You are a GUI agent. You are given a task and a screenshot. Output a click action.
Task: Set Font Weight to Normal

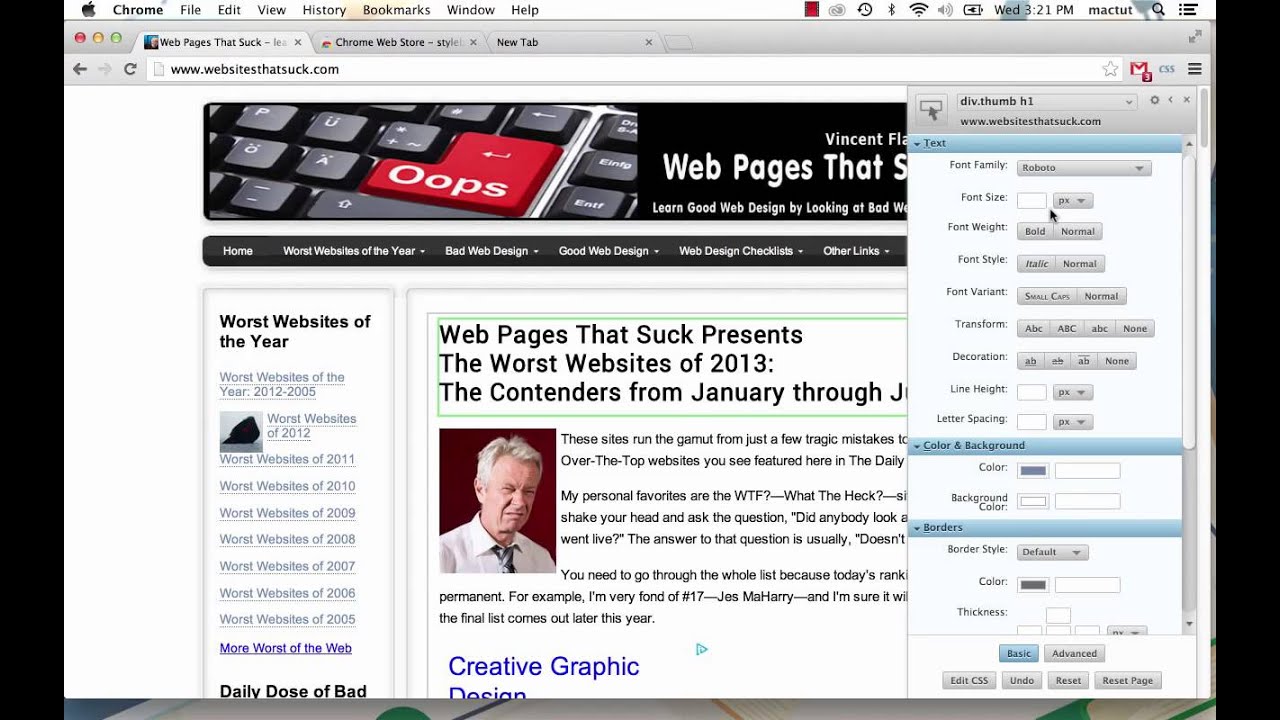click(1078, 231)
